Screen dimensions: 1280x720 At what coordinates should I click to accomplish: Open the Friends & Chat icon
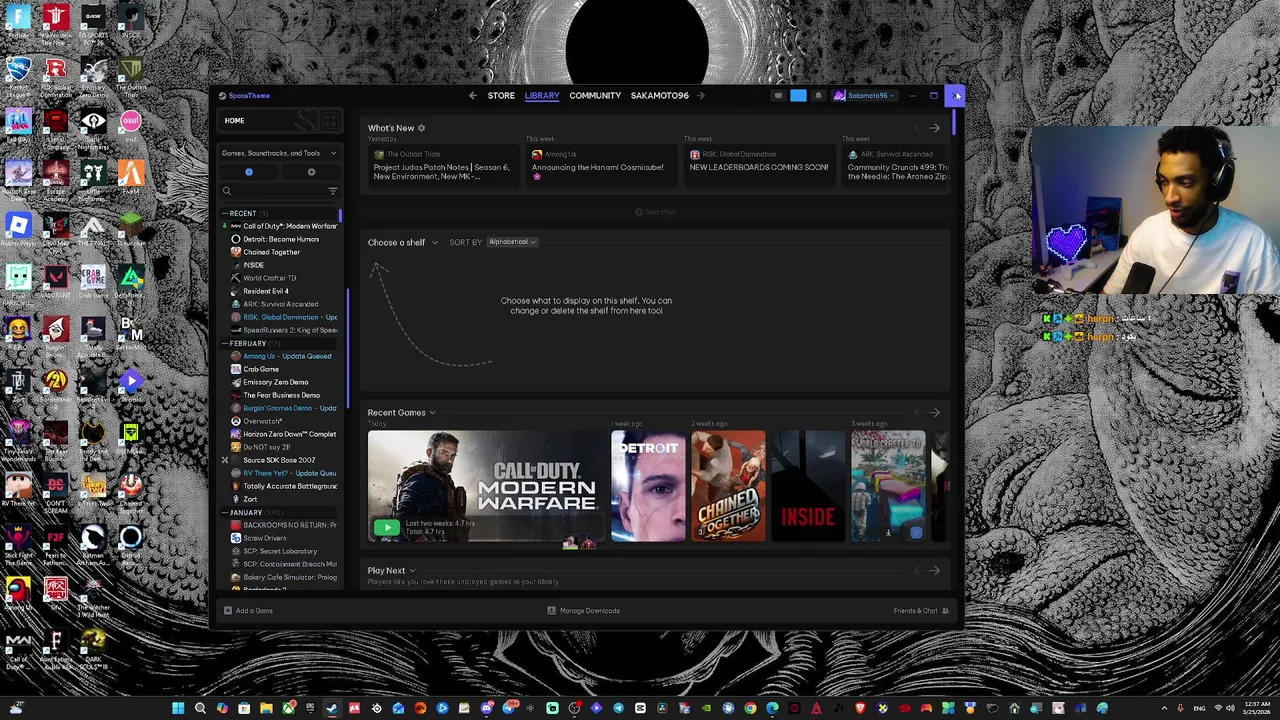945,611
